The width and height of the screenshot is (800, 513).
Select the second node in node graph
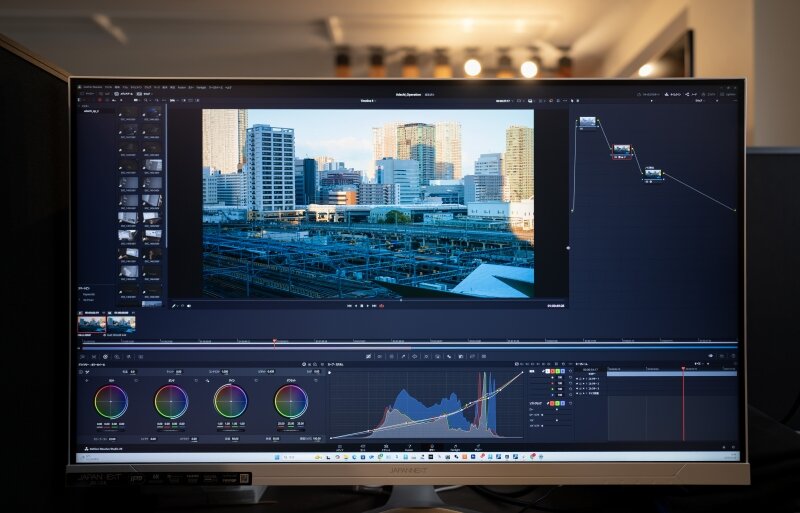(622, 150)
